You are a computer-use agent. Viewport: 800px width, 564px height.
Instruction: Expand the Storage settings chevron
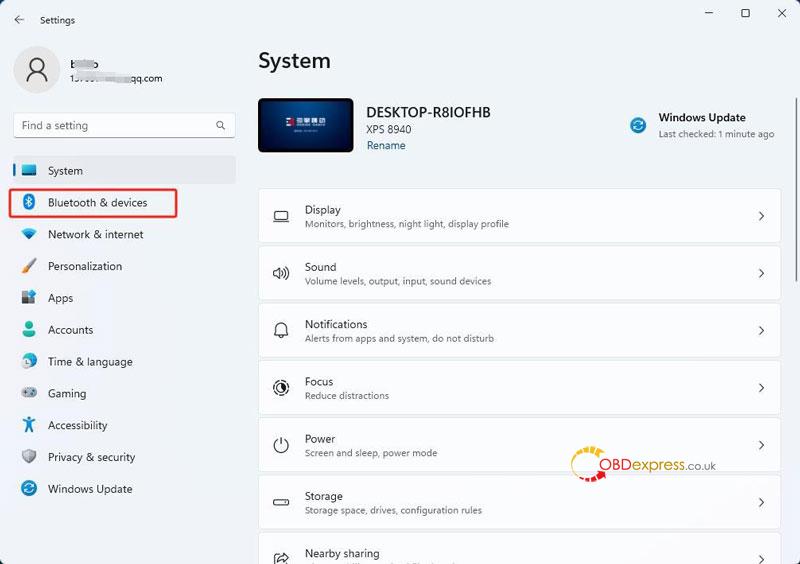pyautogui.click(x=761, y=502)
